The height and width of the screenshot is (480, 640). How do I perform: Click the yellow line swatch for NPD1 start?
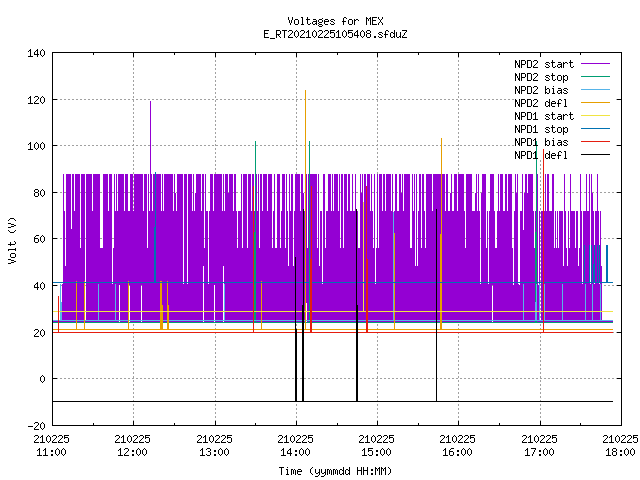click(x=596, y=116)
